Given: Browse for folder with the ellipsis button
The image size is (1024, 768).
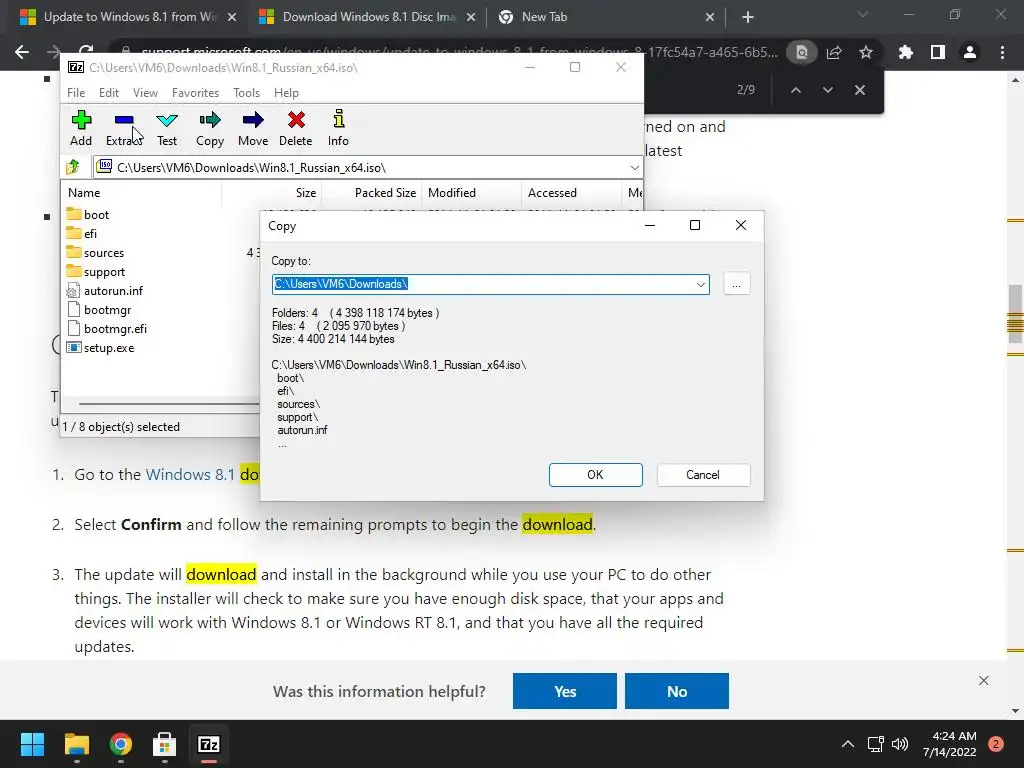Looking at the screenshot, I should click(737, 284).
